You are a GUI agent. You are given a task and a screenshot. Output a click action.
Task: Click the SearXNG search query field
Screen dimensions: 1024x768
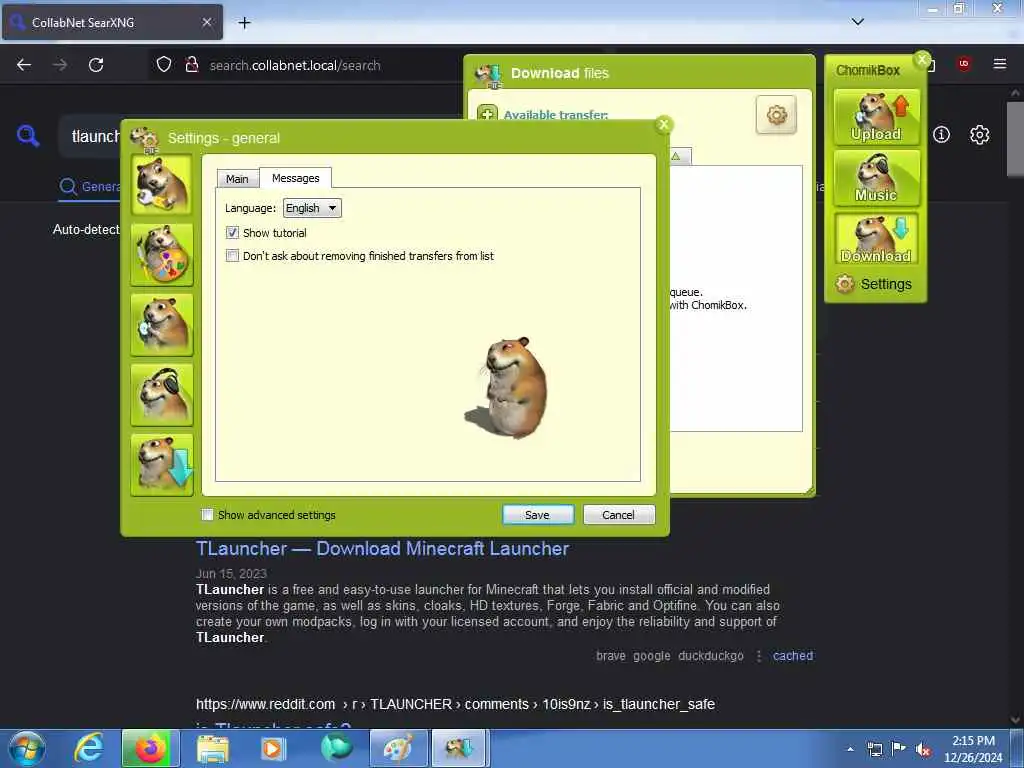point(95,136)
